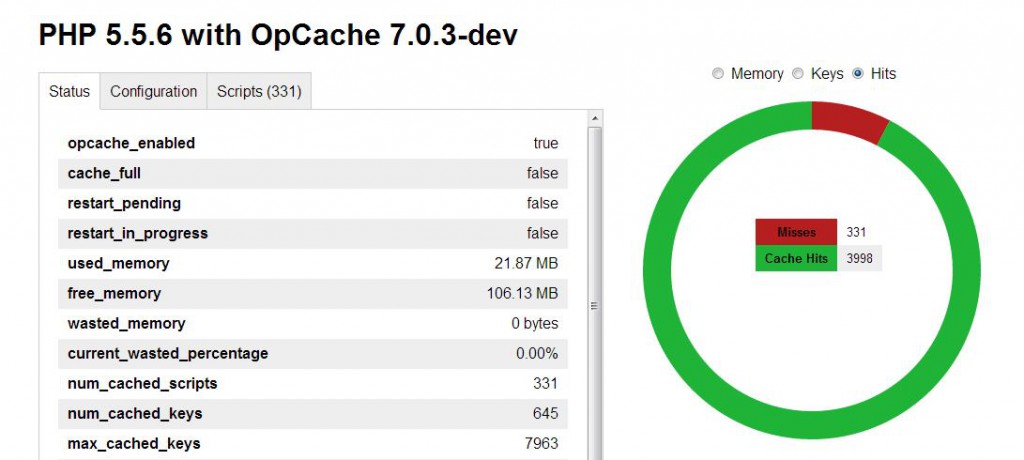Screen dimensions: 1024x460
Task: Click the max_cached_keys row label
Action: [x=134, y=444]
